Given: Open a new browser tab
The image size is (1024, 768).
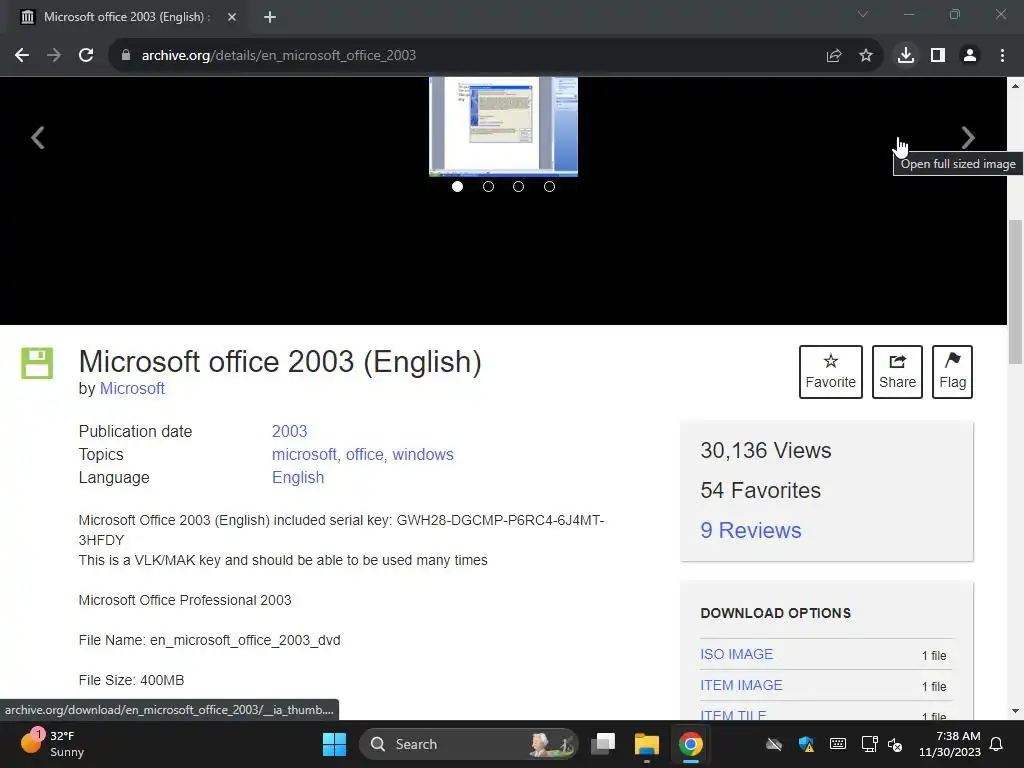Looking at the screenshot, I should pos(270,18).
